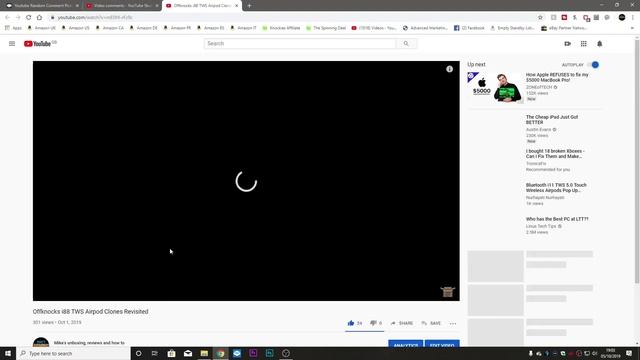Open 'Bluetooth i11 TWS 5.0 Touch' video

[556, 188]
